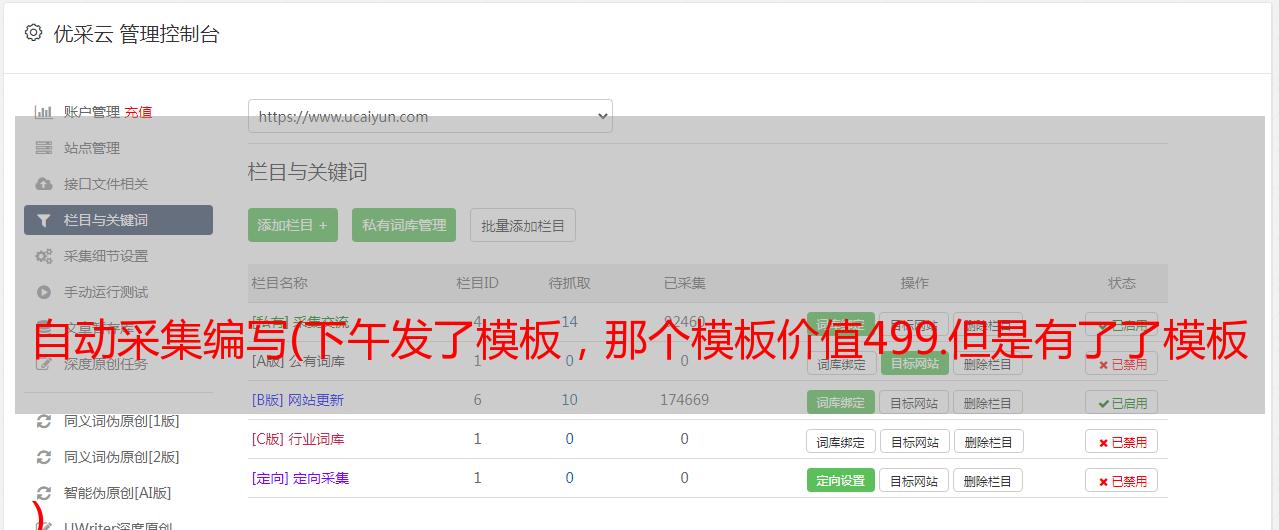This screenshot has width=1279, height=530.
Task: Click 目标网站 in the 行业词库 row
Action: [x=914, y=441]
